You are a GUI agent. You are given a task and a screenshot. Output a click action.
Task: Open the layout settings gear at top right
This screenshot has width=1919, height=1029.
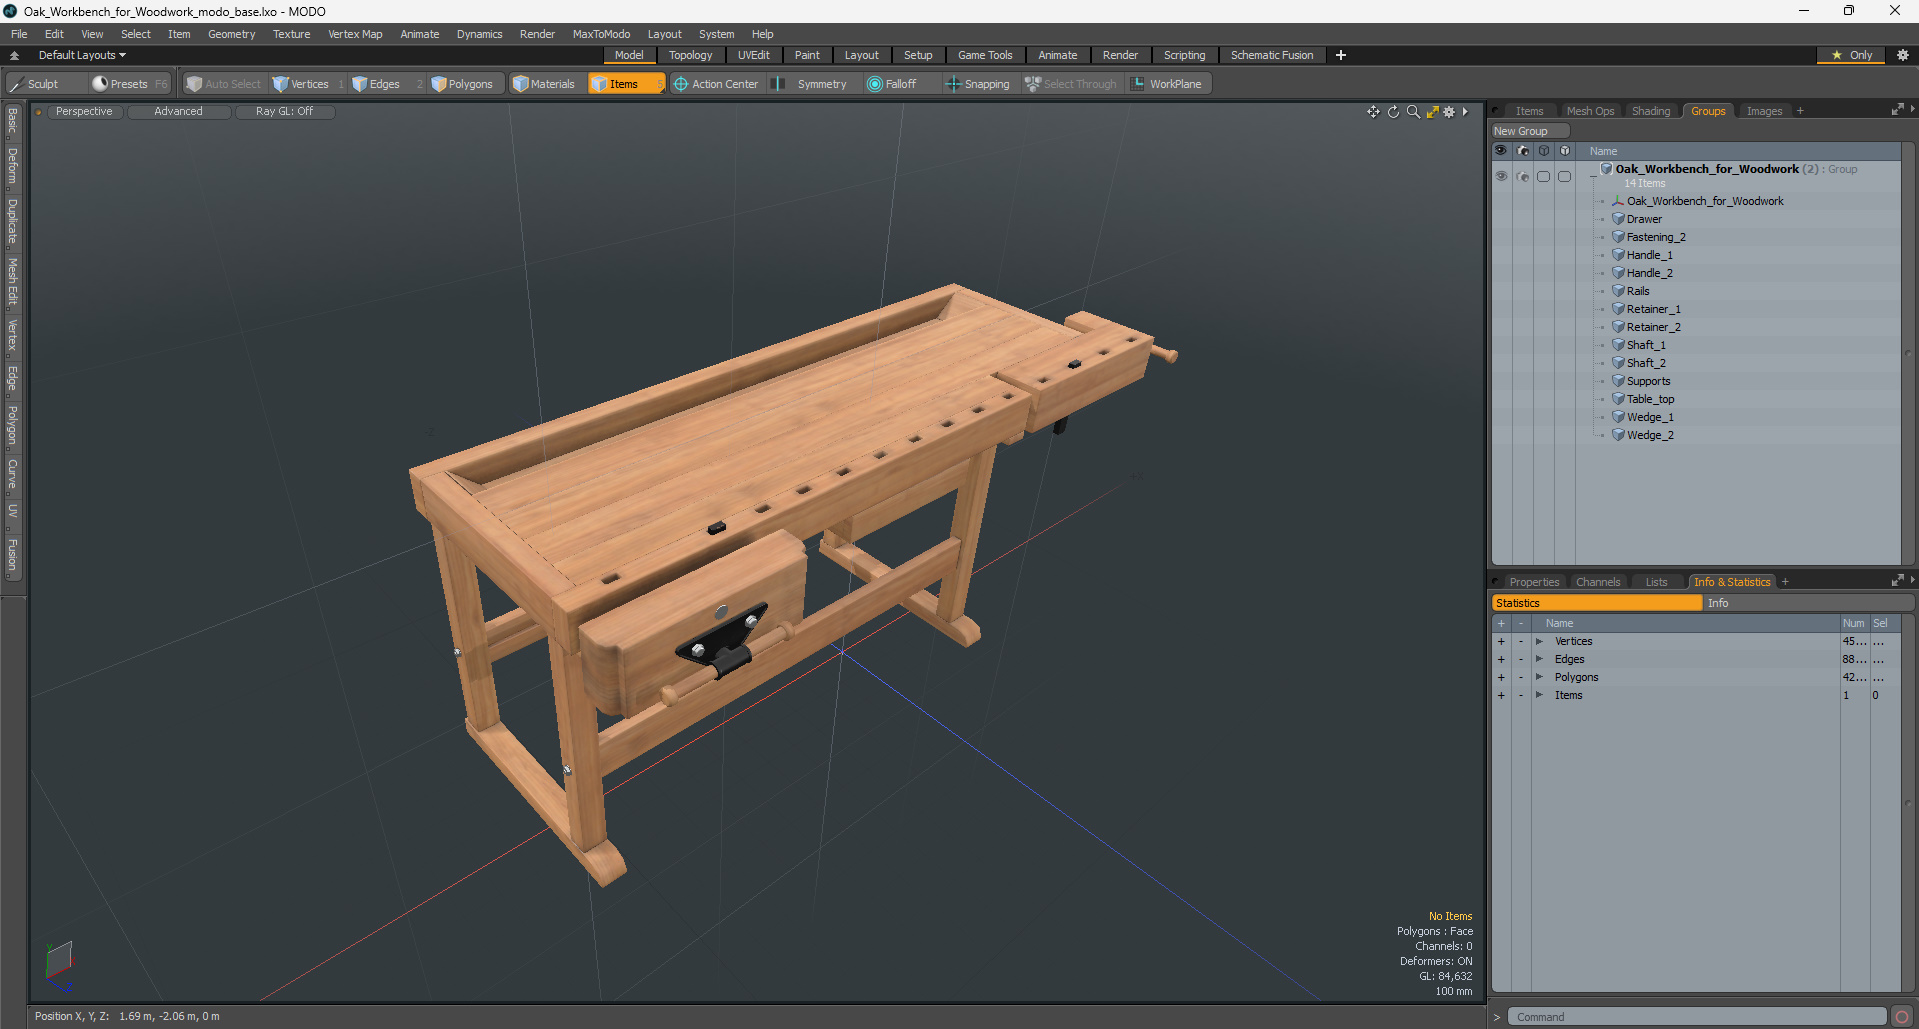click(1902, 55)
